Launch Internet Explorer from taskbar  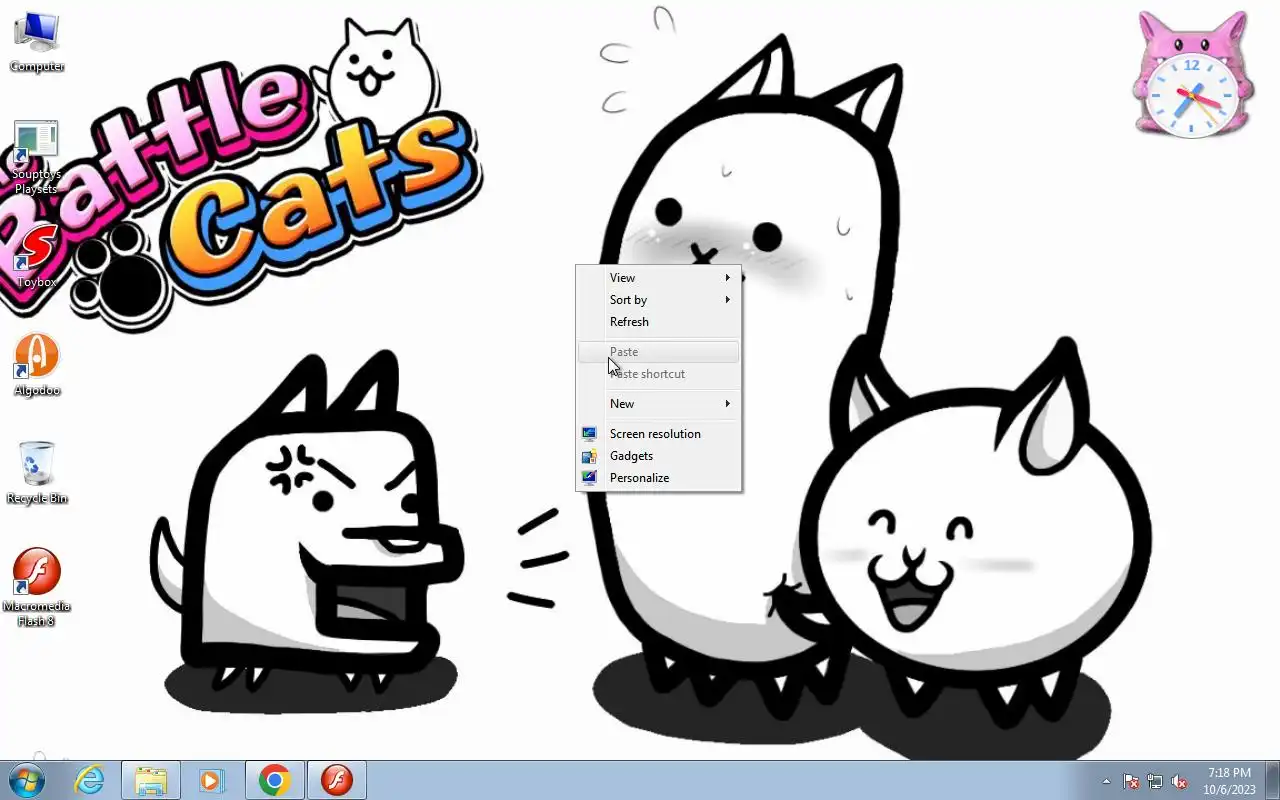coord(89,780)
